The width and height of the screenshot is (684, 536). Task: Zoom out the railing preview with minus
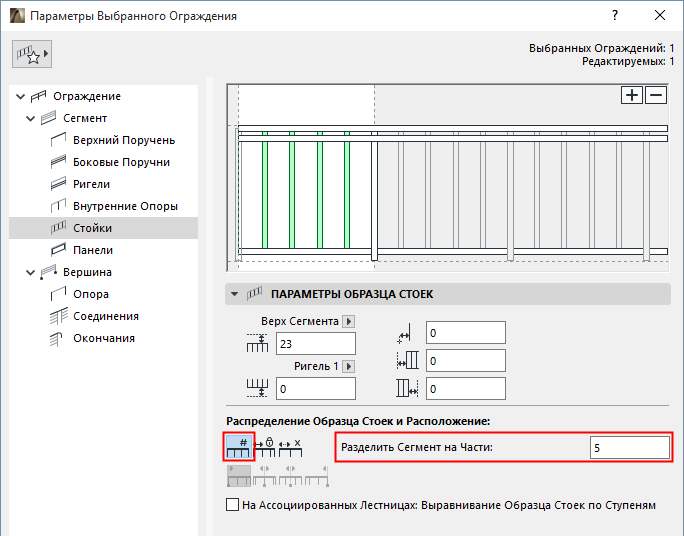[x=656, y=95]
